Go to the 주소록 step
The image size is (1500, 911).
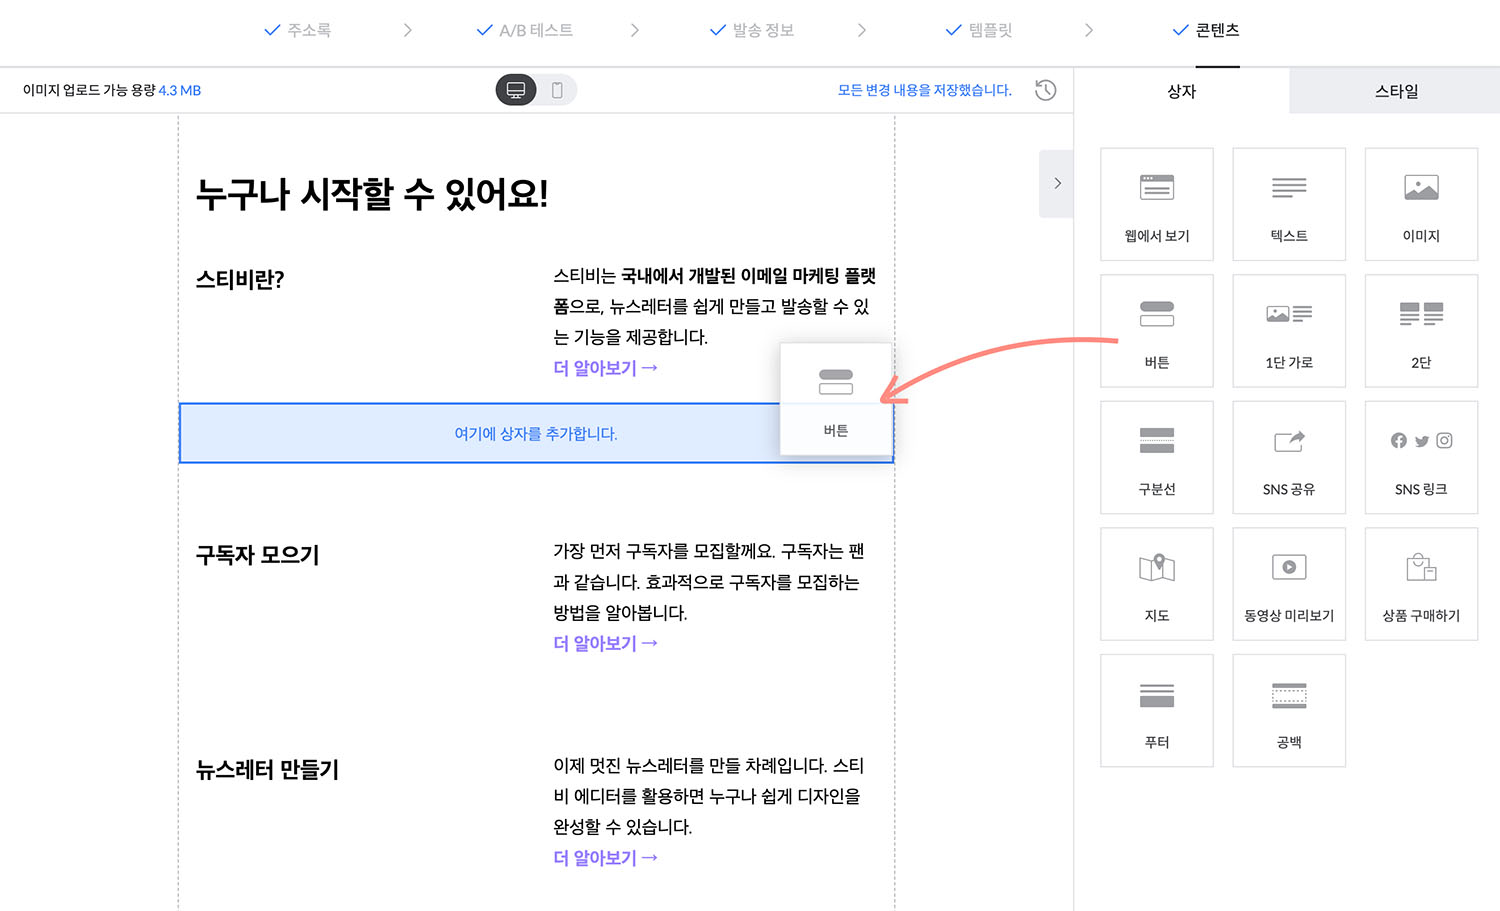coord(298,30)
